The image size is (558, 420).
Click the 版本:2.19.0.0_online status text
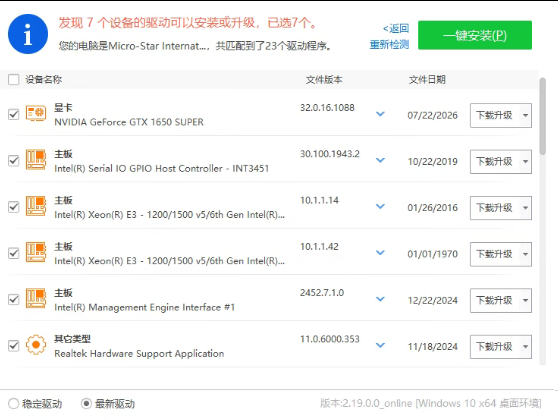[x=431, y=403]
